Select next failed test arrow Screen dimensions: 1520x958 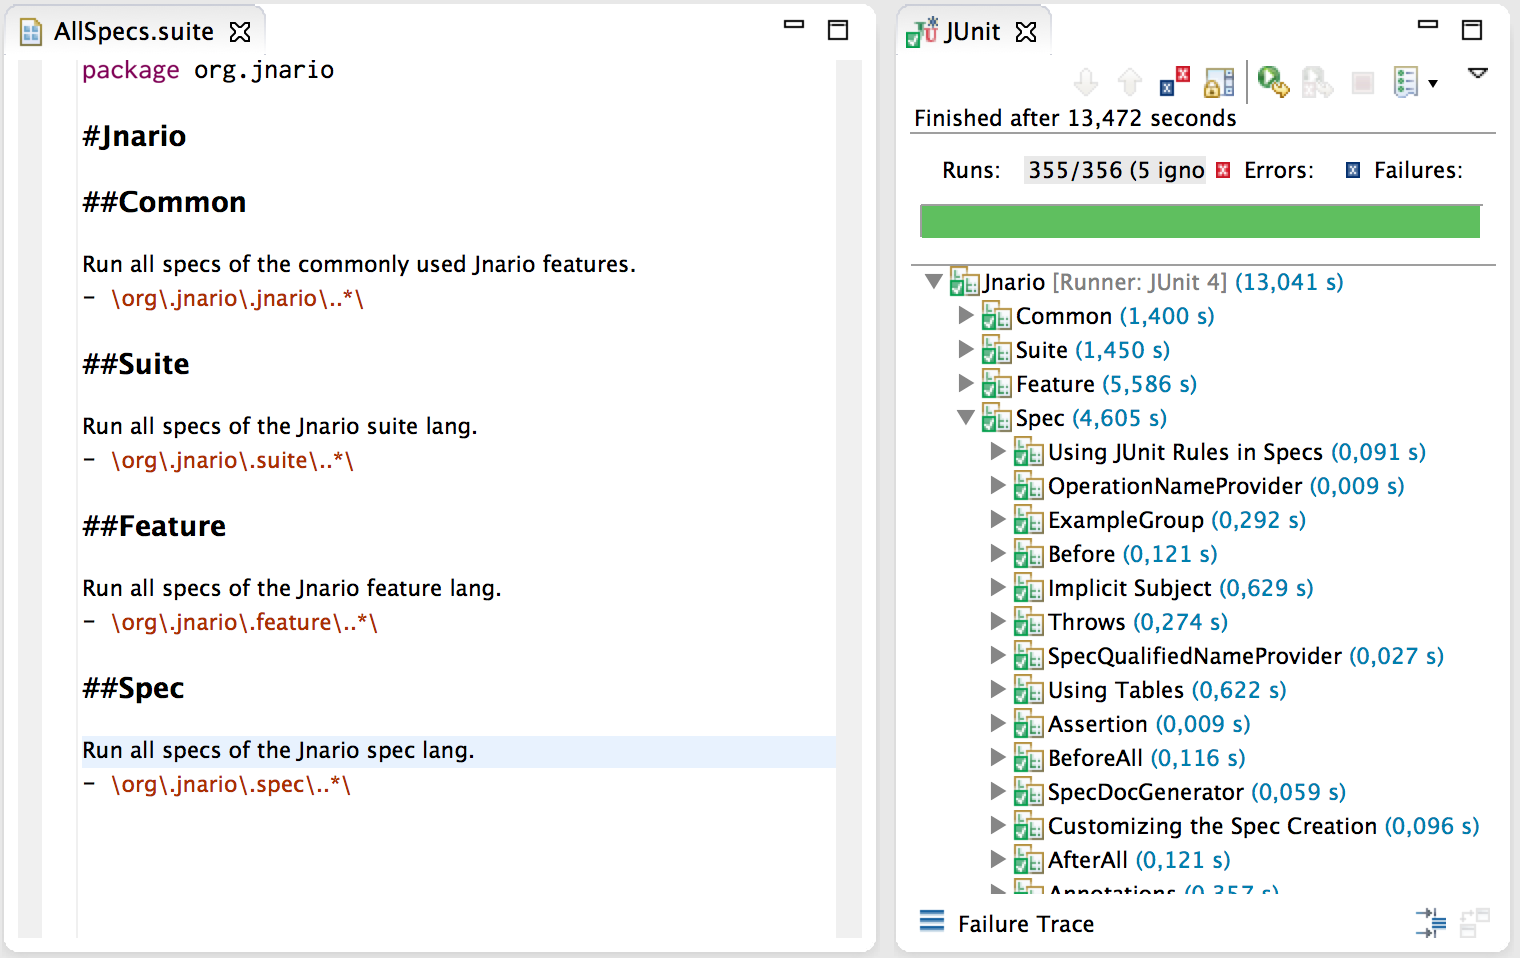pyautogui.click(x=1086, y=82)
